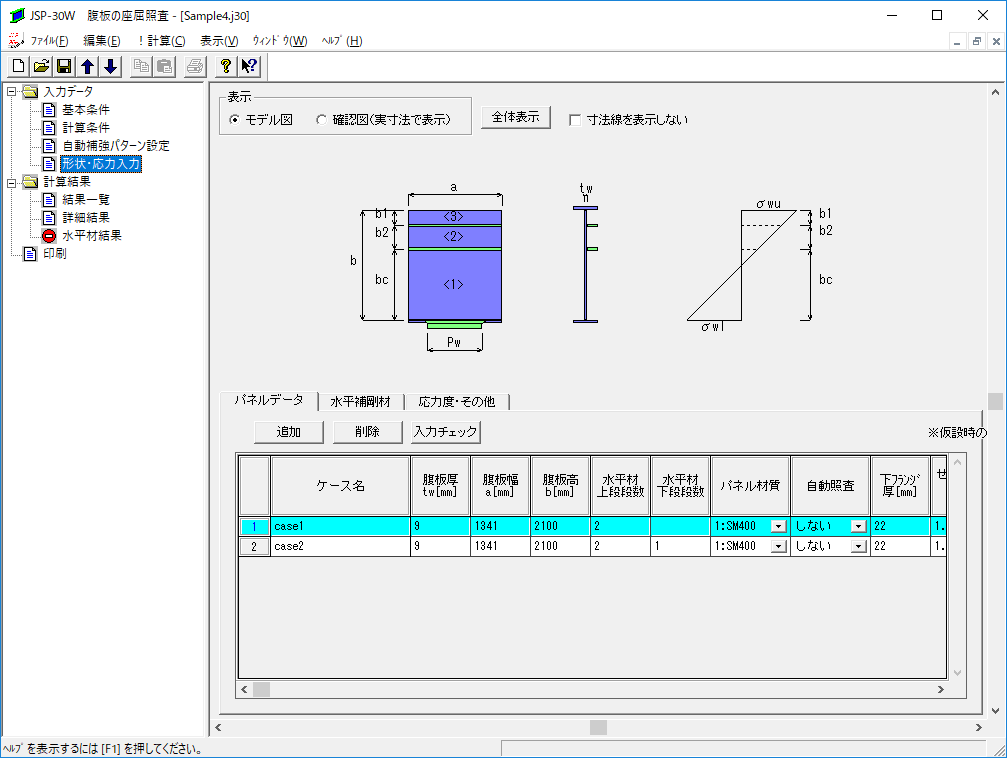Activate the context help pointer icon
Viewport: 1007px width, 758px height.
coord(249,66)
